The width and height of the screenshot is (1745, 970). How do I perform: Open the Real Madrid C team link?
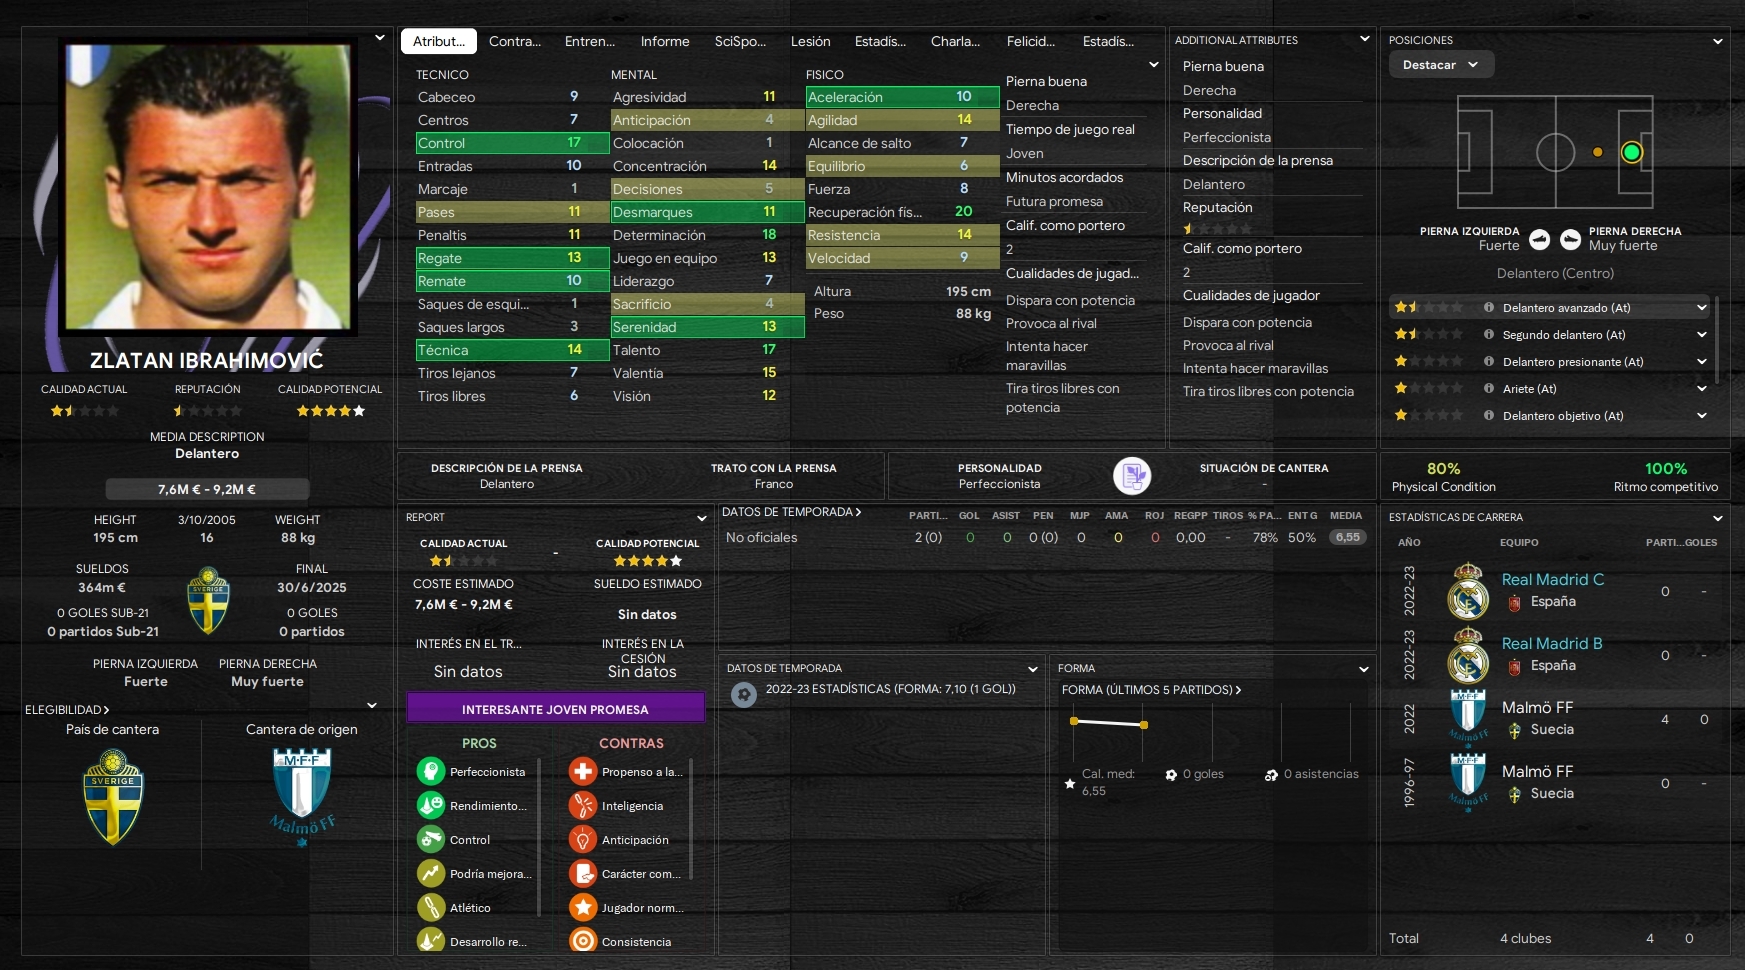[1553, 580]
